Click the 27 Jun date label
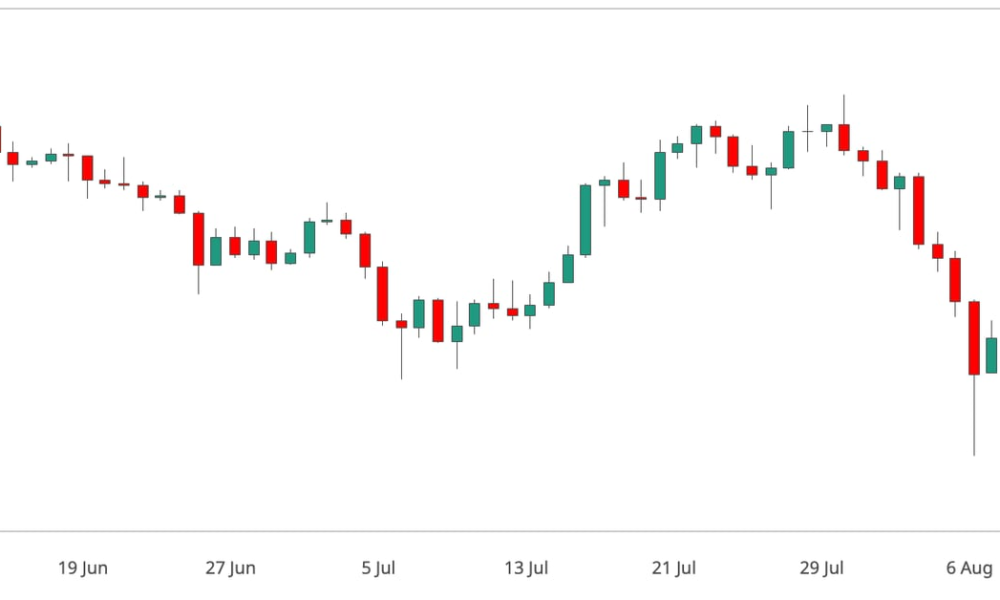The height and width of the screenshot is (600, 1000). click(x=230, y=567)
